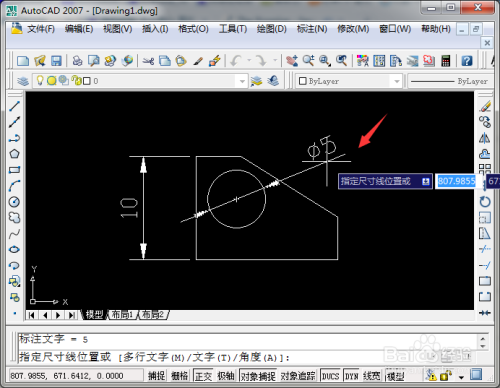This screenshot has height=388, width=500.
Task: Expand the layer selection dropdown
Action: click(242, 81)
